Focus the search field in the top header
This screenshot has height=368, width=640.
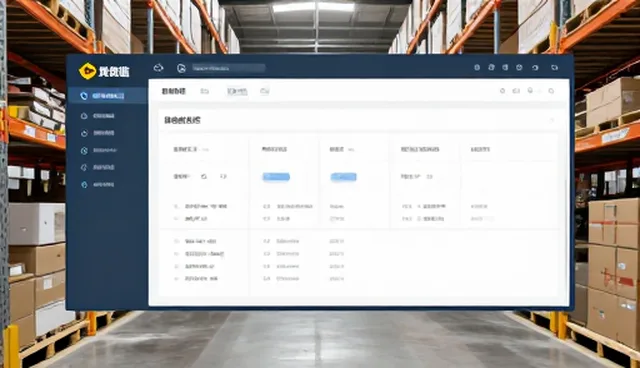click(229, 68)
